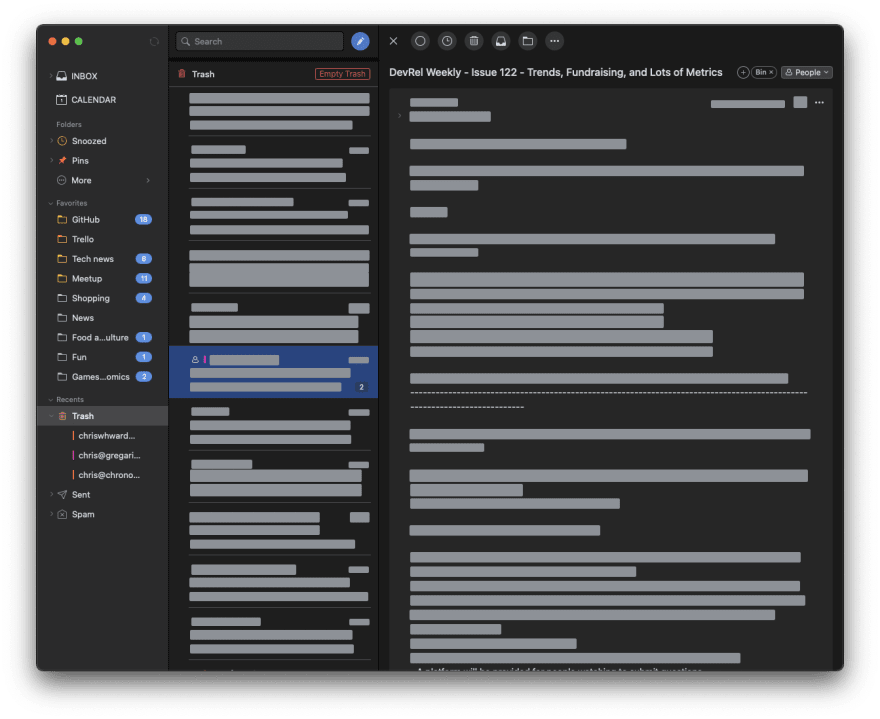
Task: Click the sync refresh icon in sidebar
Action: [154, 42]
